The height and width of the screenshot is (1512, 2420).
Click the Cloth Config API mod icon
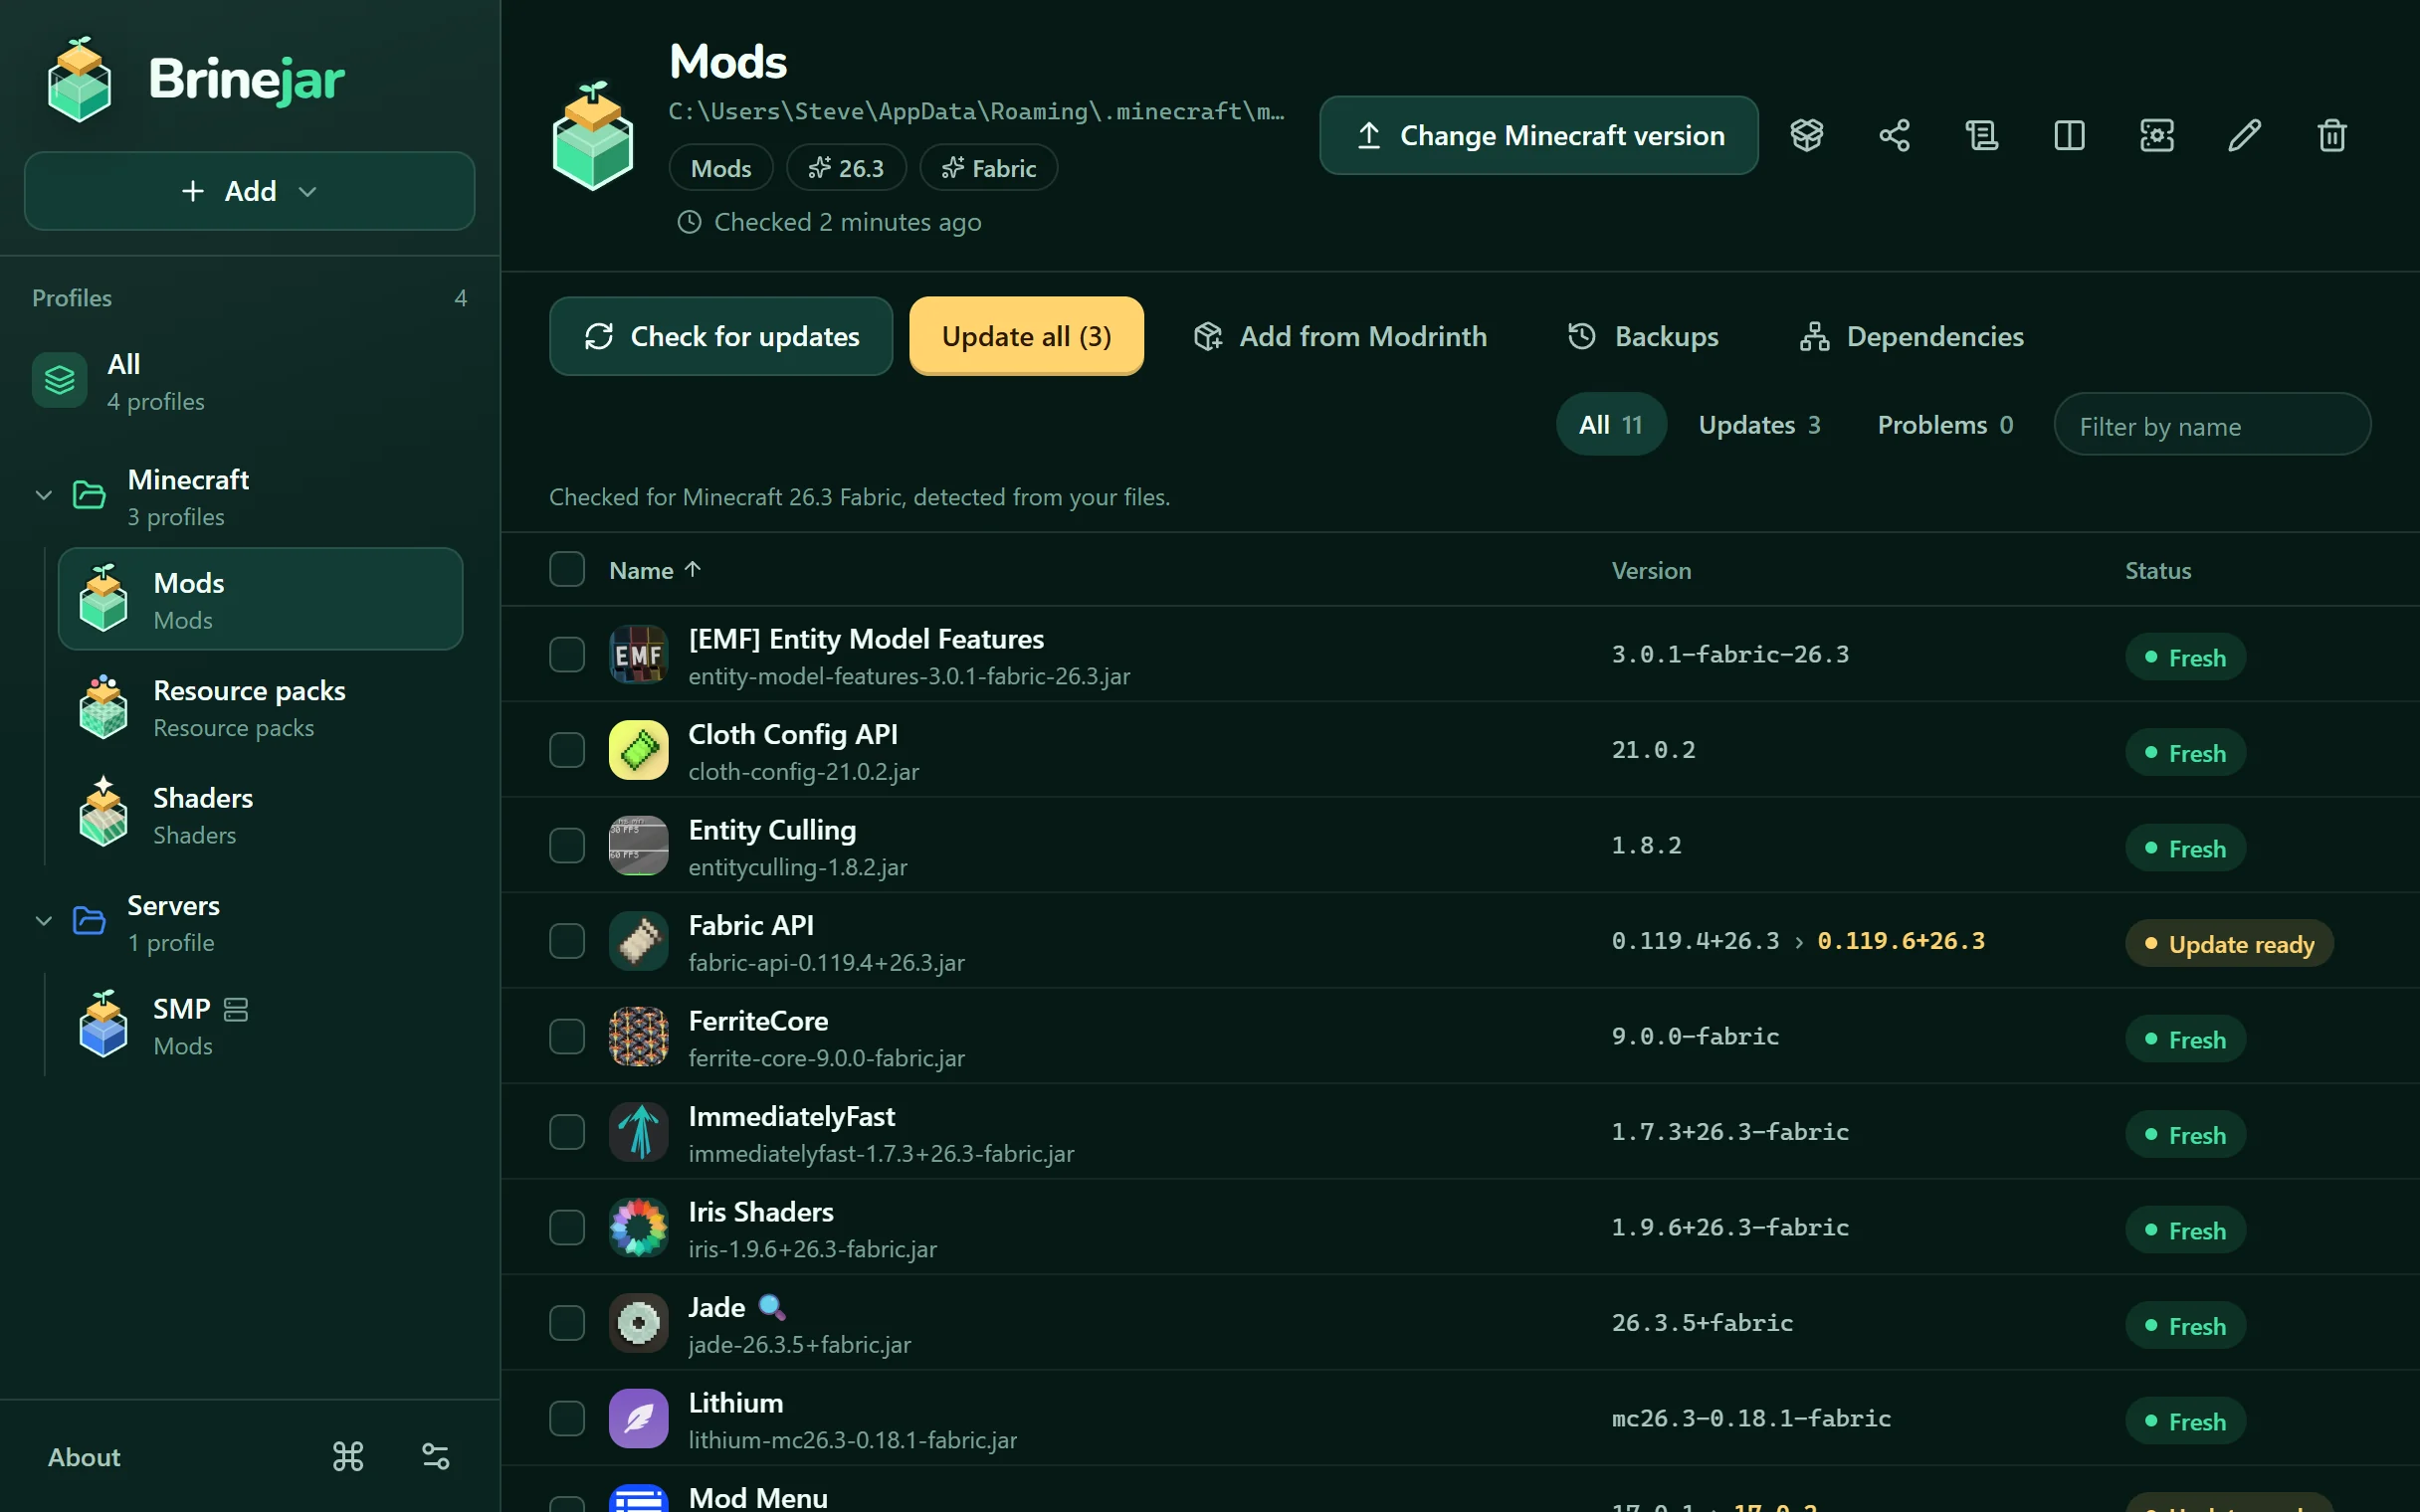[x=638, y=750]
